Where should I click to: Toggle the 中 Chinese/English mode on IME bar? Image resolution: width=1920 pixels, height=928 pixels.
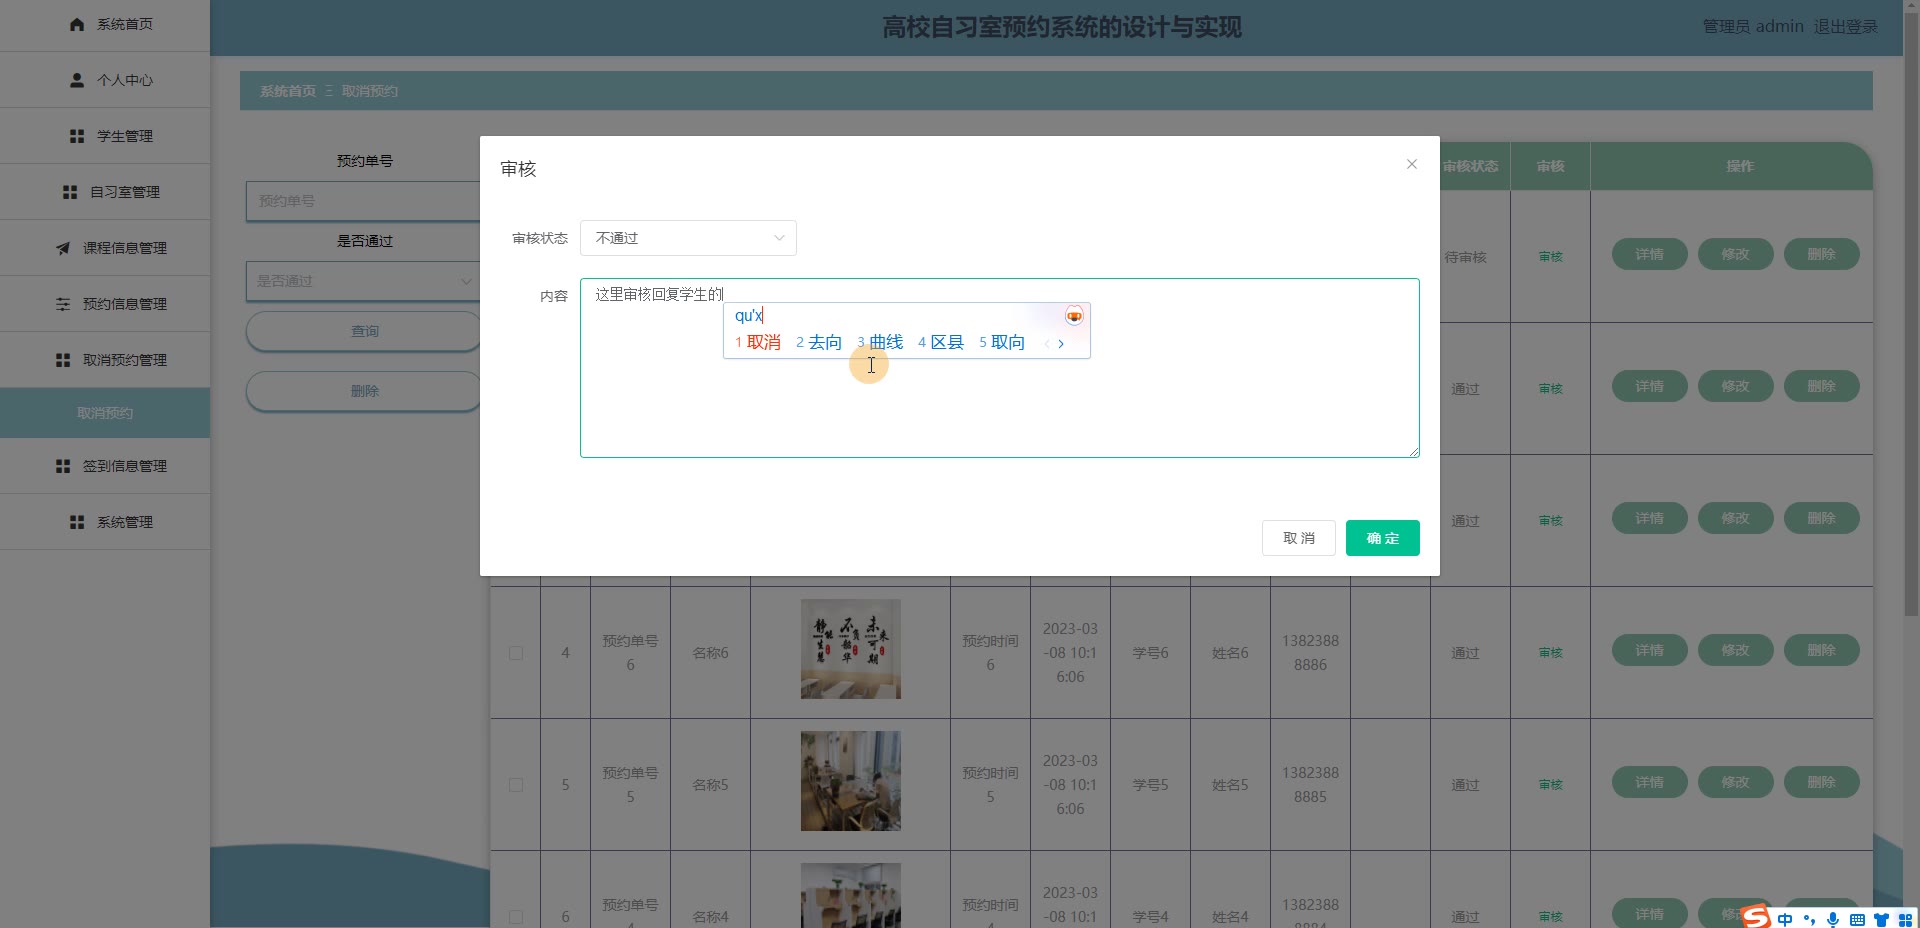[x=1785, y=919]
